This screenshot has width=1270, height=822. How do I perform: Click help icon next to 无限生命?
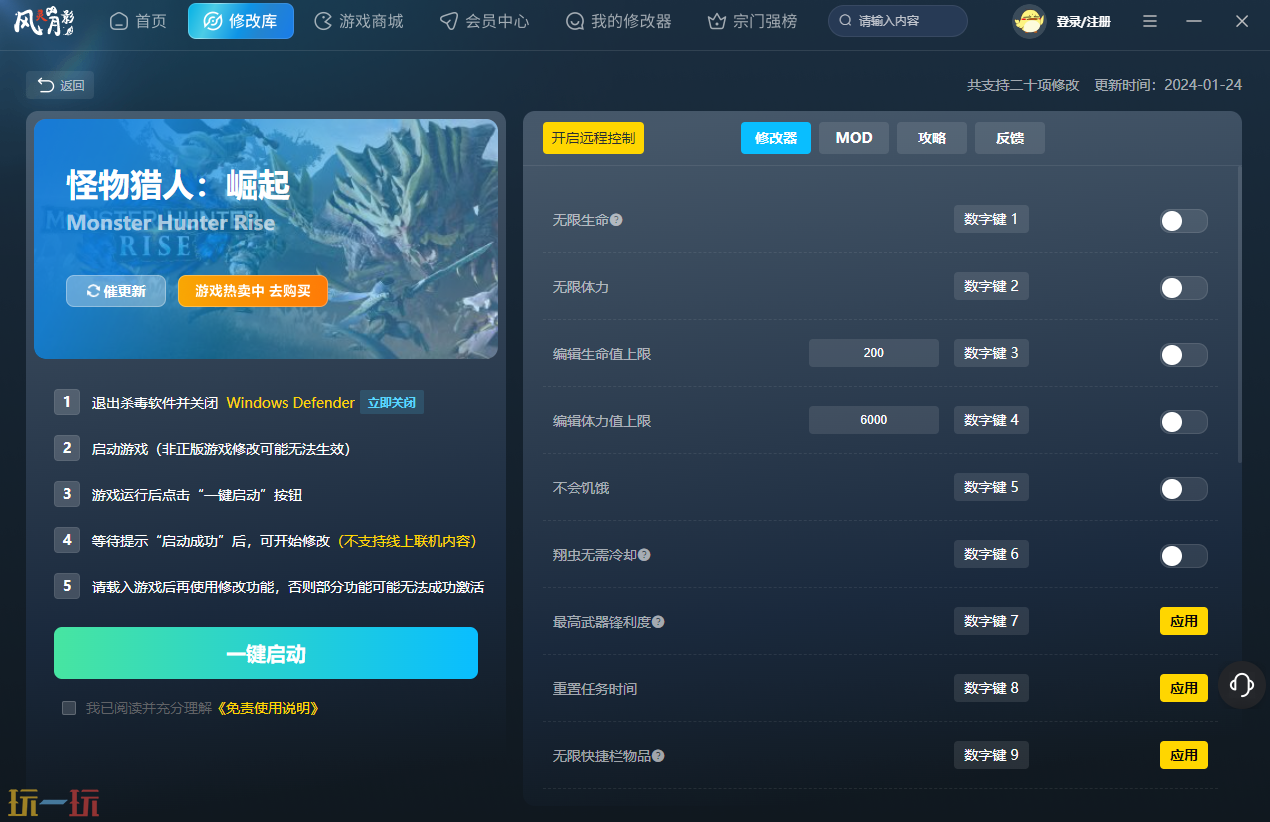point(616,220)
